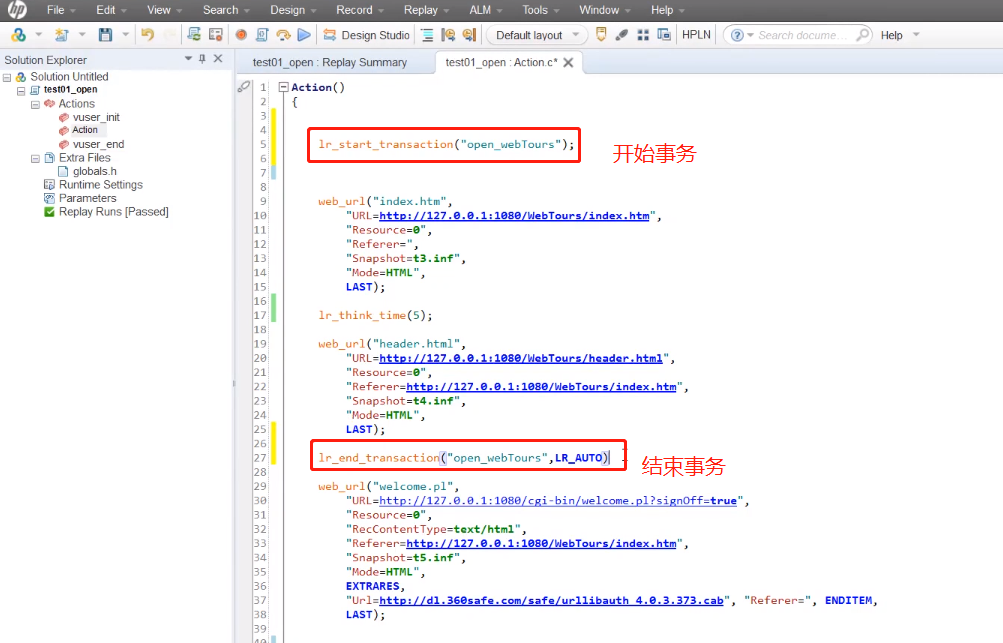Close the Solution Explorer panel
The width and height of the screenshot is (1003, 643).
coord(218,59)
